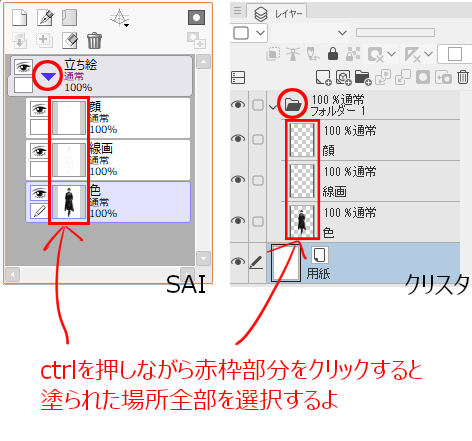Create a new layer folder in SAI

(x=70, y=17)
